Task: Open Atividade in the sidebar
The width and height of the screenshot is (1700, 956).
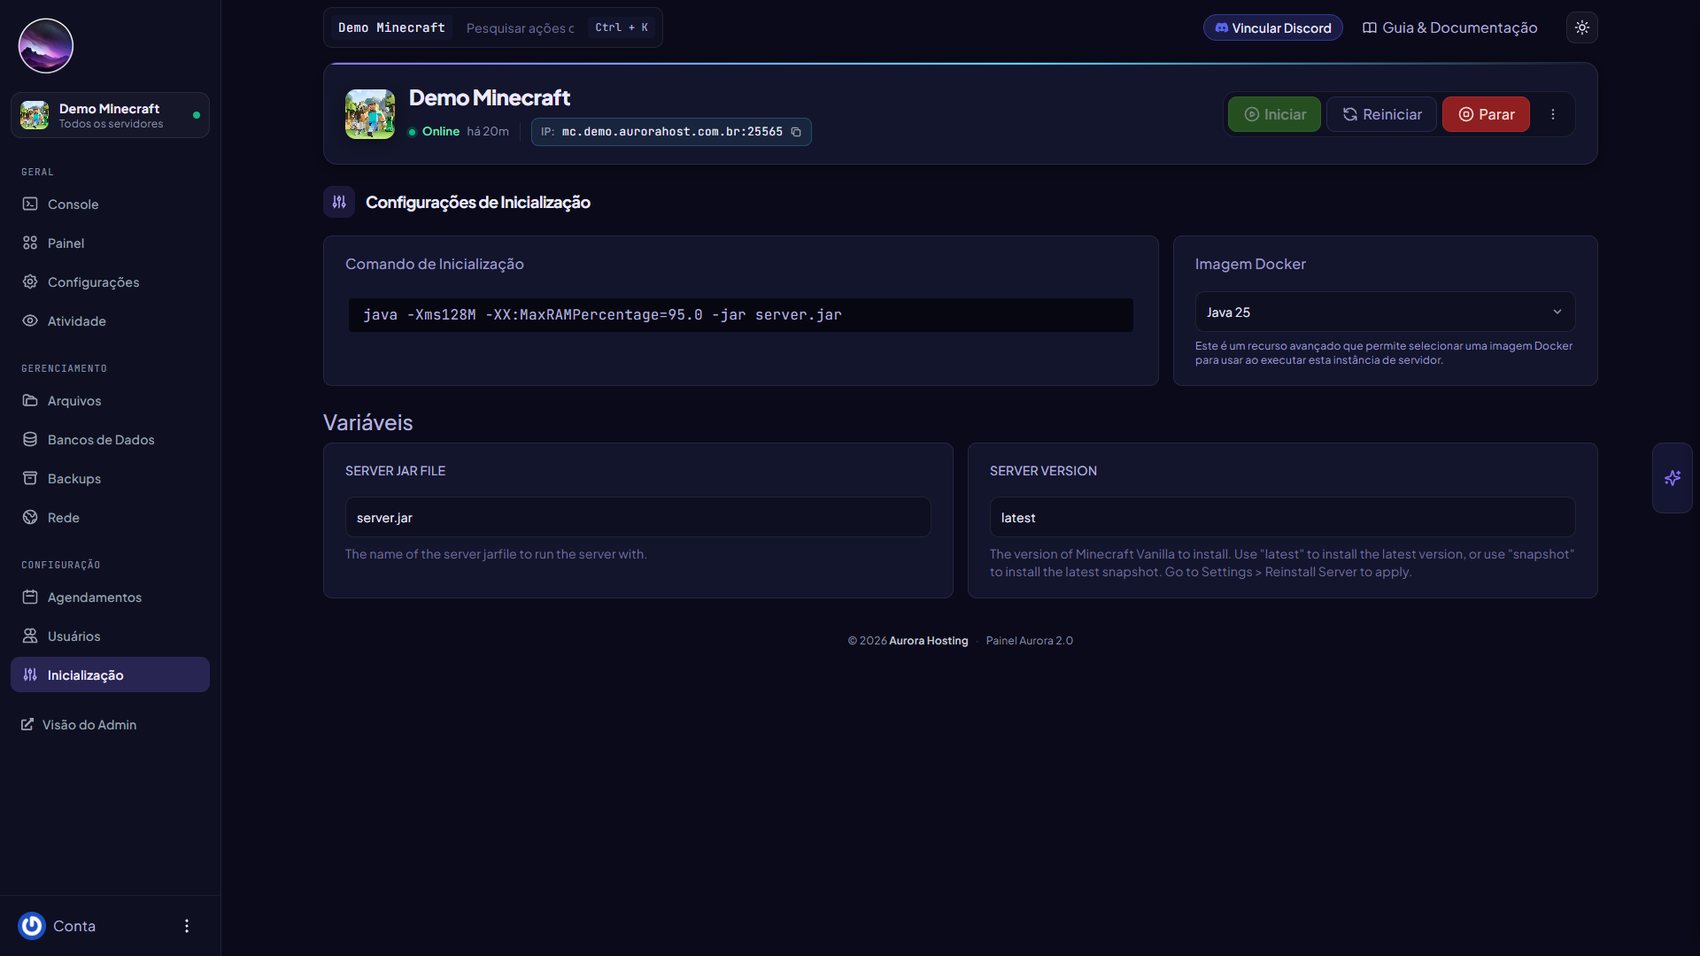Action: tap(110, 321)
